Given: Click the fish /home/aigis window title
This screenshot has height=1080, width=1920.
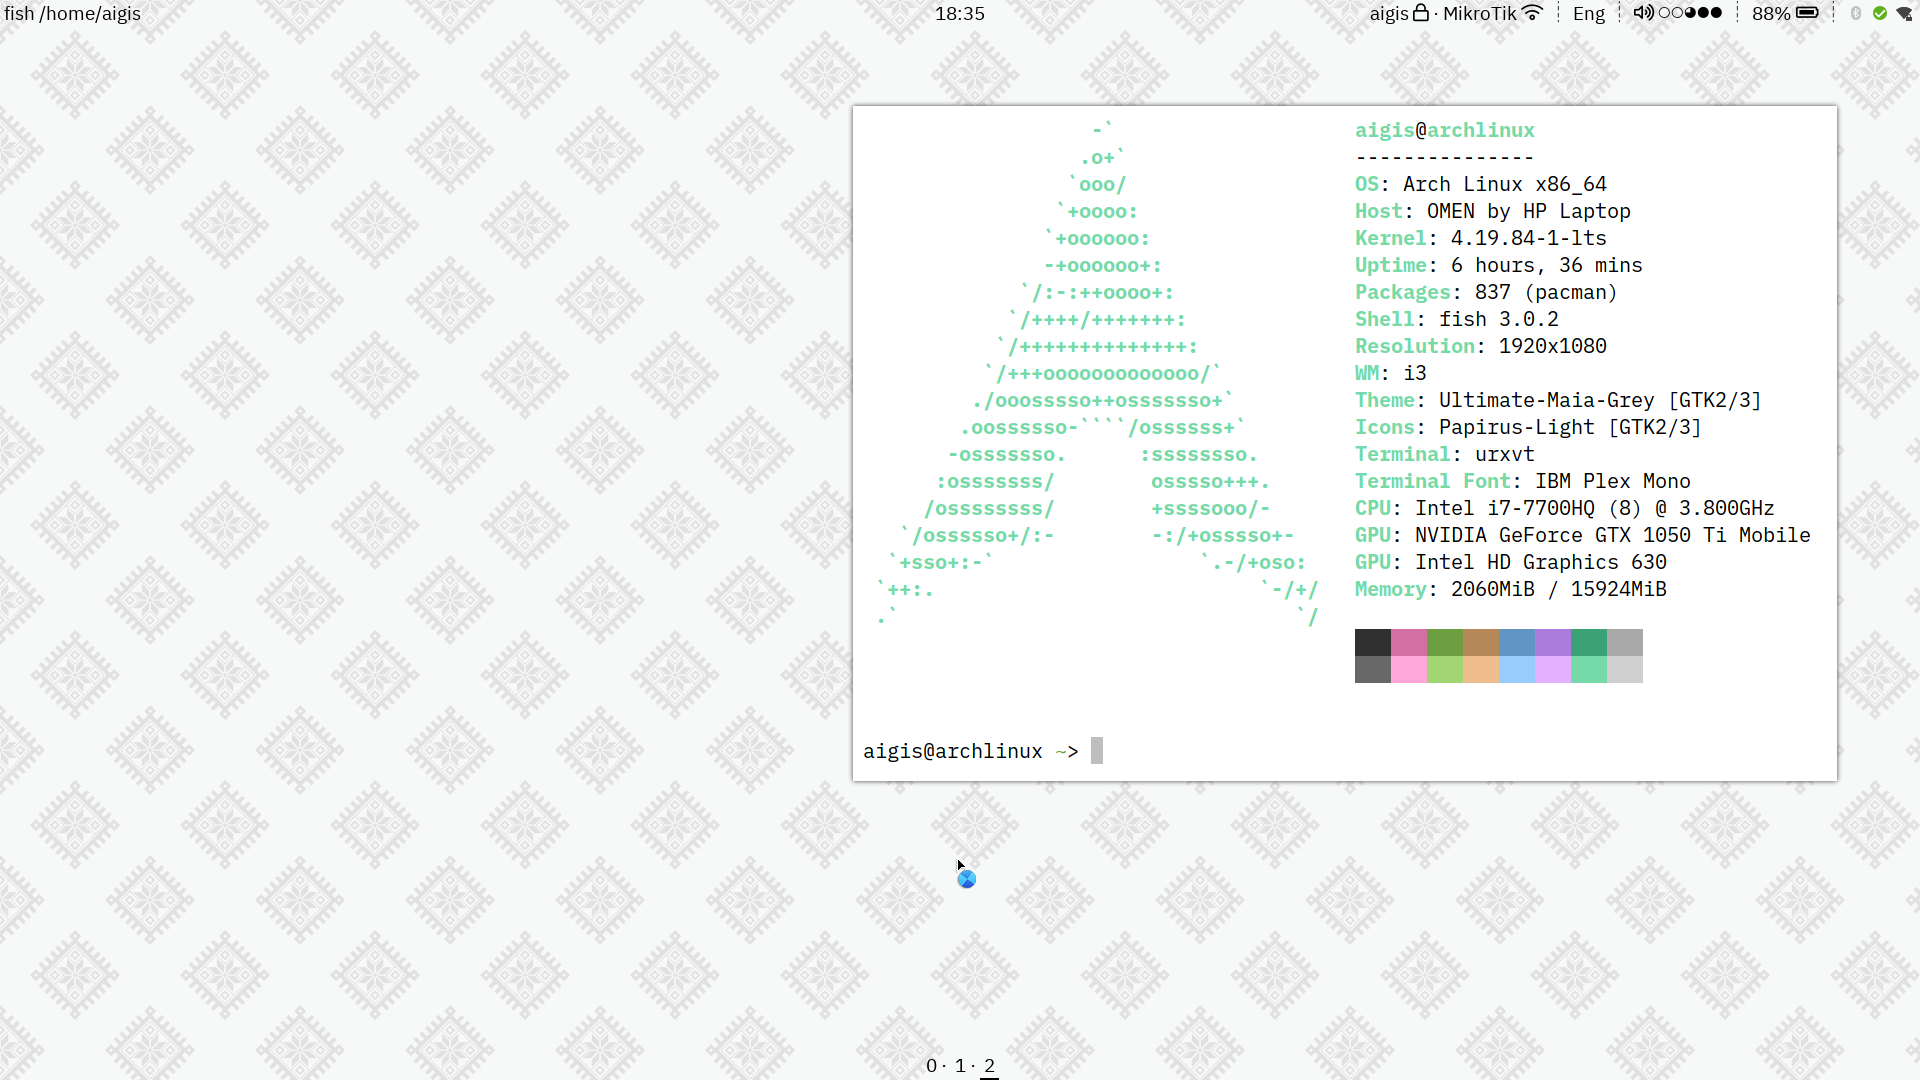Looking at the screenshot, I should [72, 13].
